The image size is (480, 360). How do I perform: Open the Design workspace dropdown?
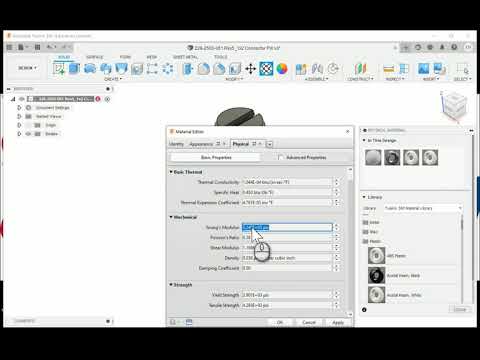tap(27, 68)
